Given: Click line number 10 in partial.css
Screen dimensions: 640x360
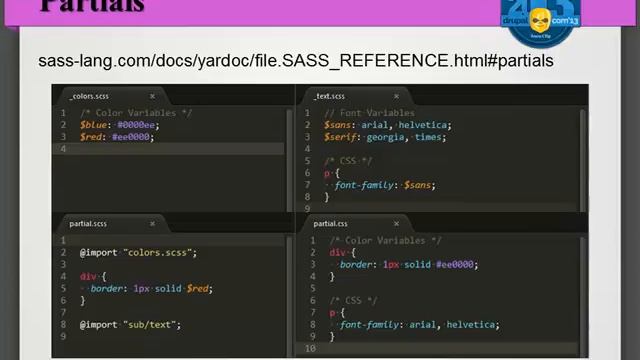Looking at the screenshot, I should (310, 349).
